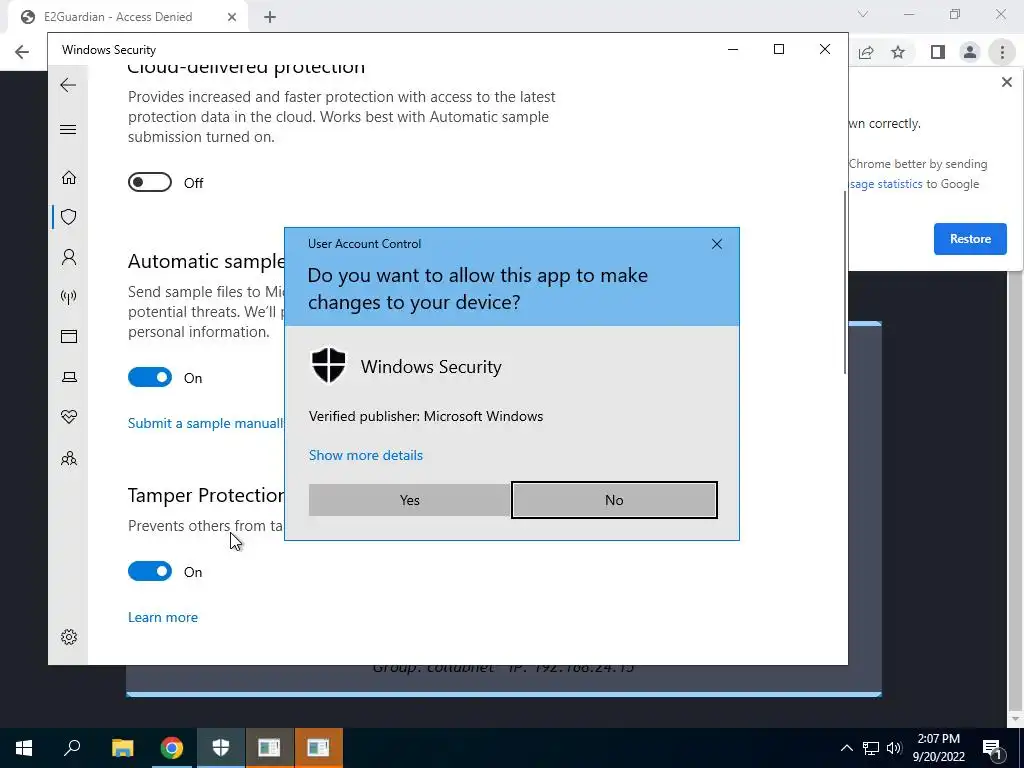Minimize the Windows Security window
This screenshot has height=768, width=1024.
pyautogui.click(x=733, y=50)
